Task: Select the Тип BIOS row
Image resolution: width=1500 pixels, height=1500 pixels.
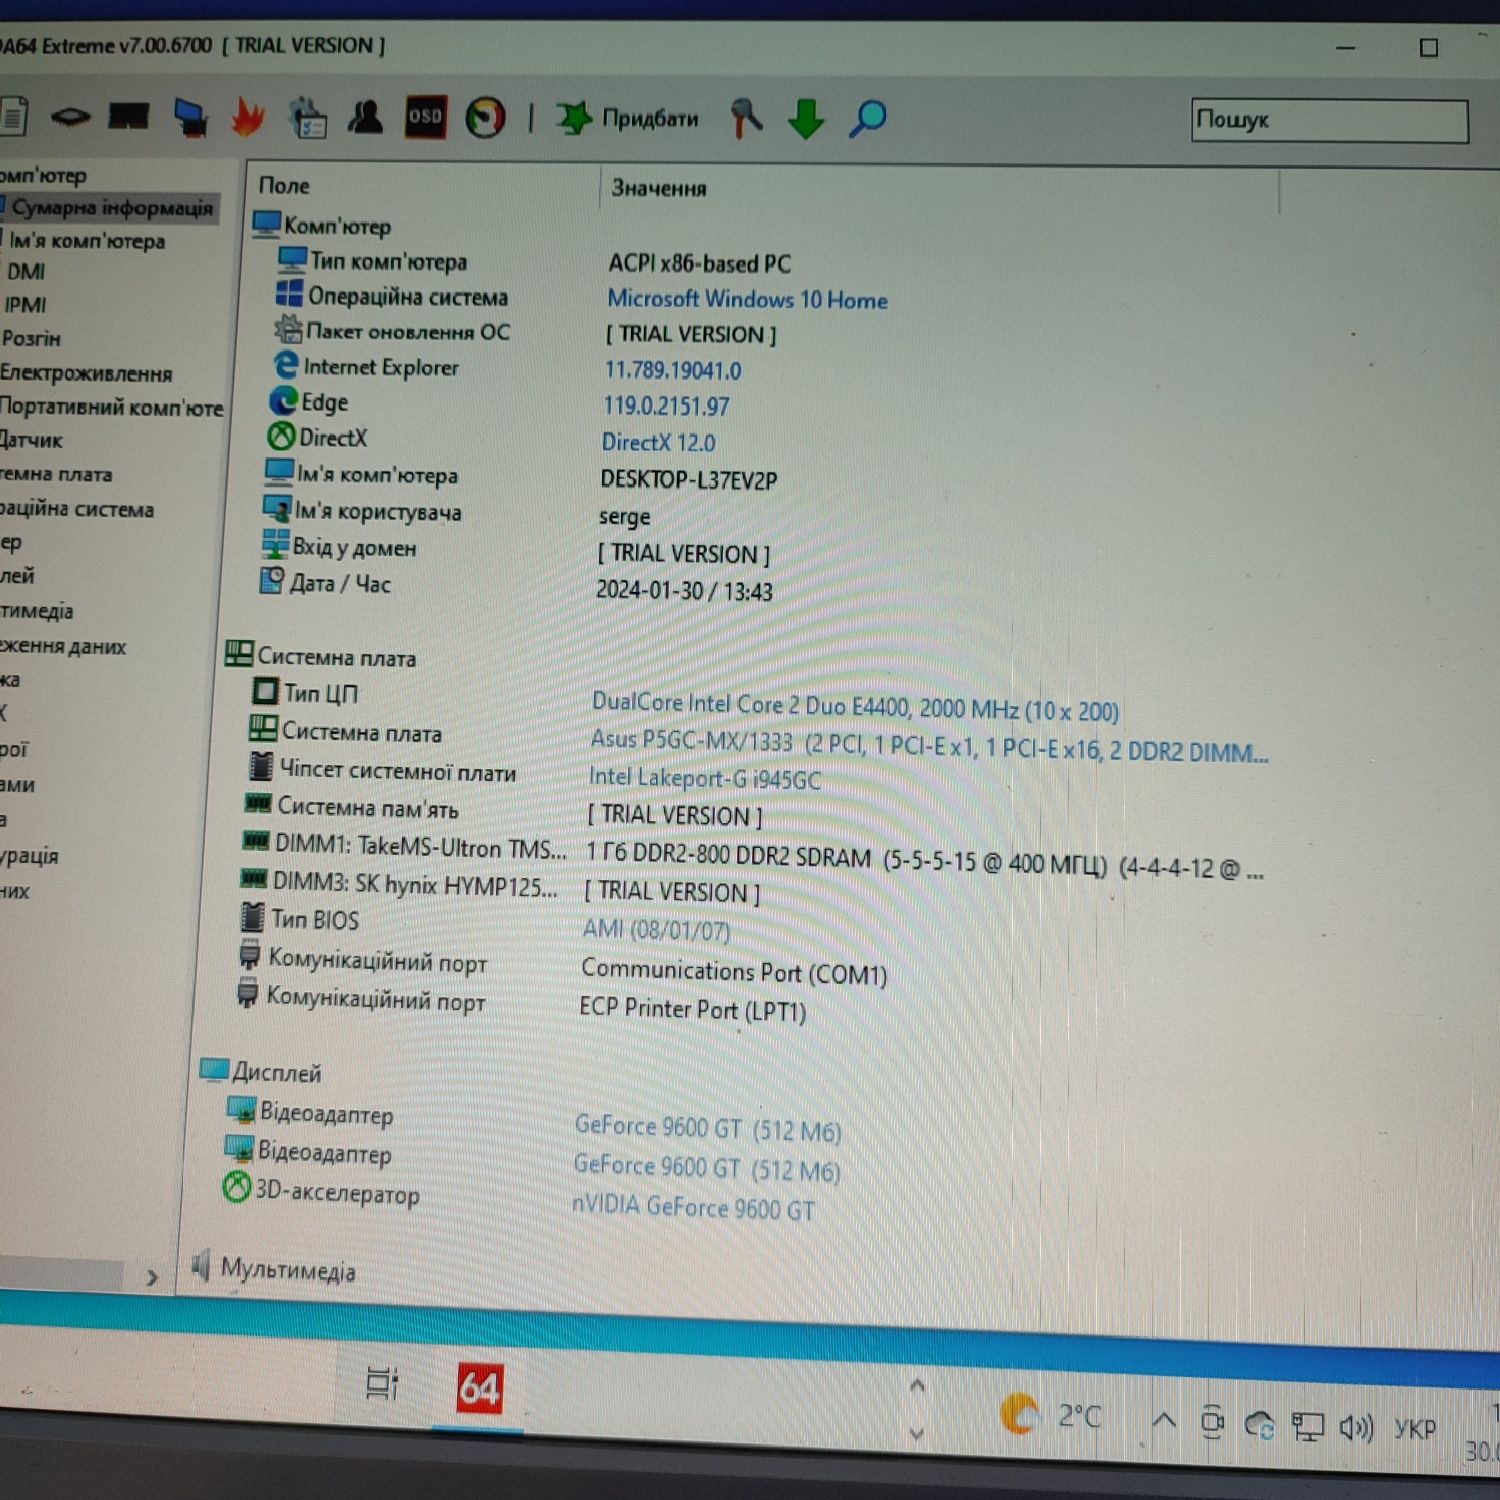Action: 314,919
